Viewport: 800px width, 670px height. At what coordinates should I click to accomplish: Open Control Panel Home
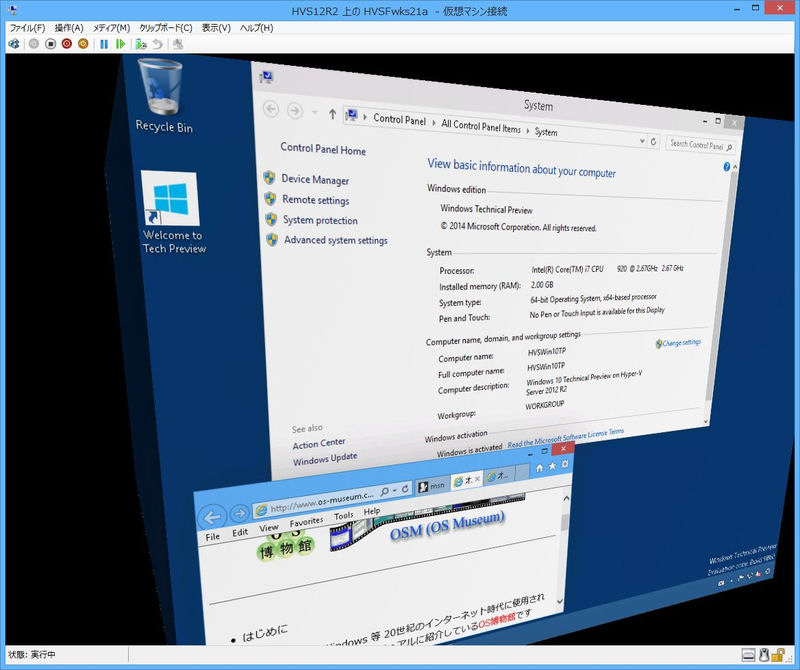click(323, 149)
